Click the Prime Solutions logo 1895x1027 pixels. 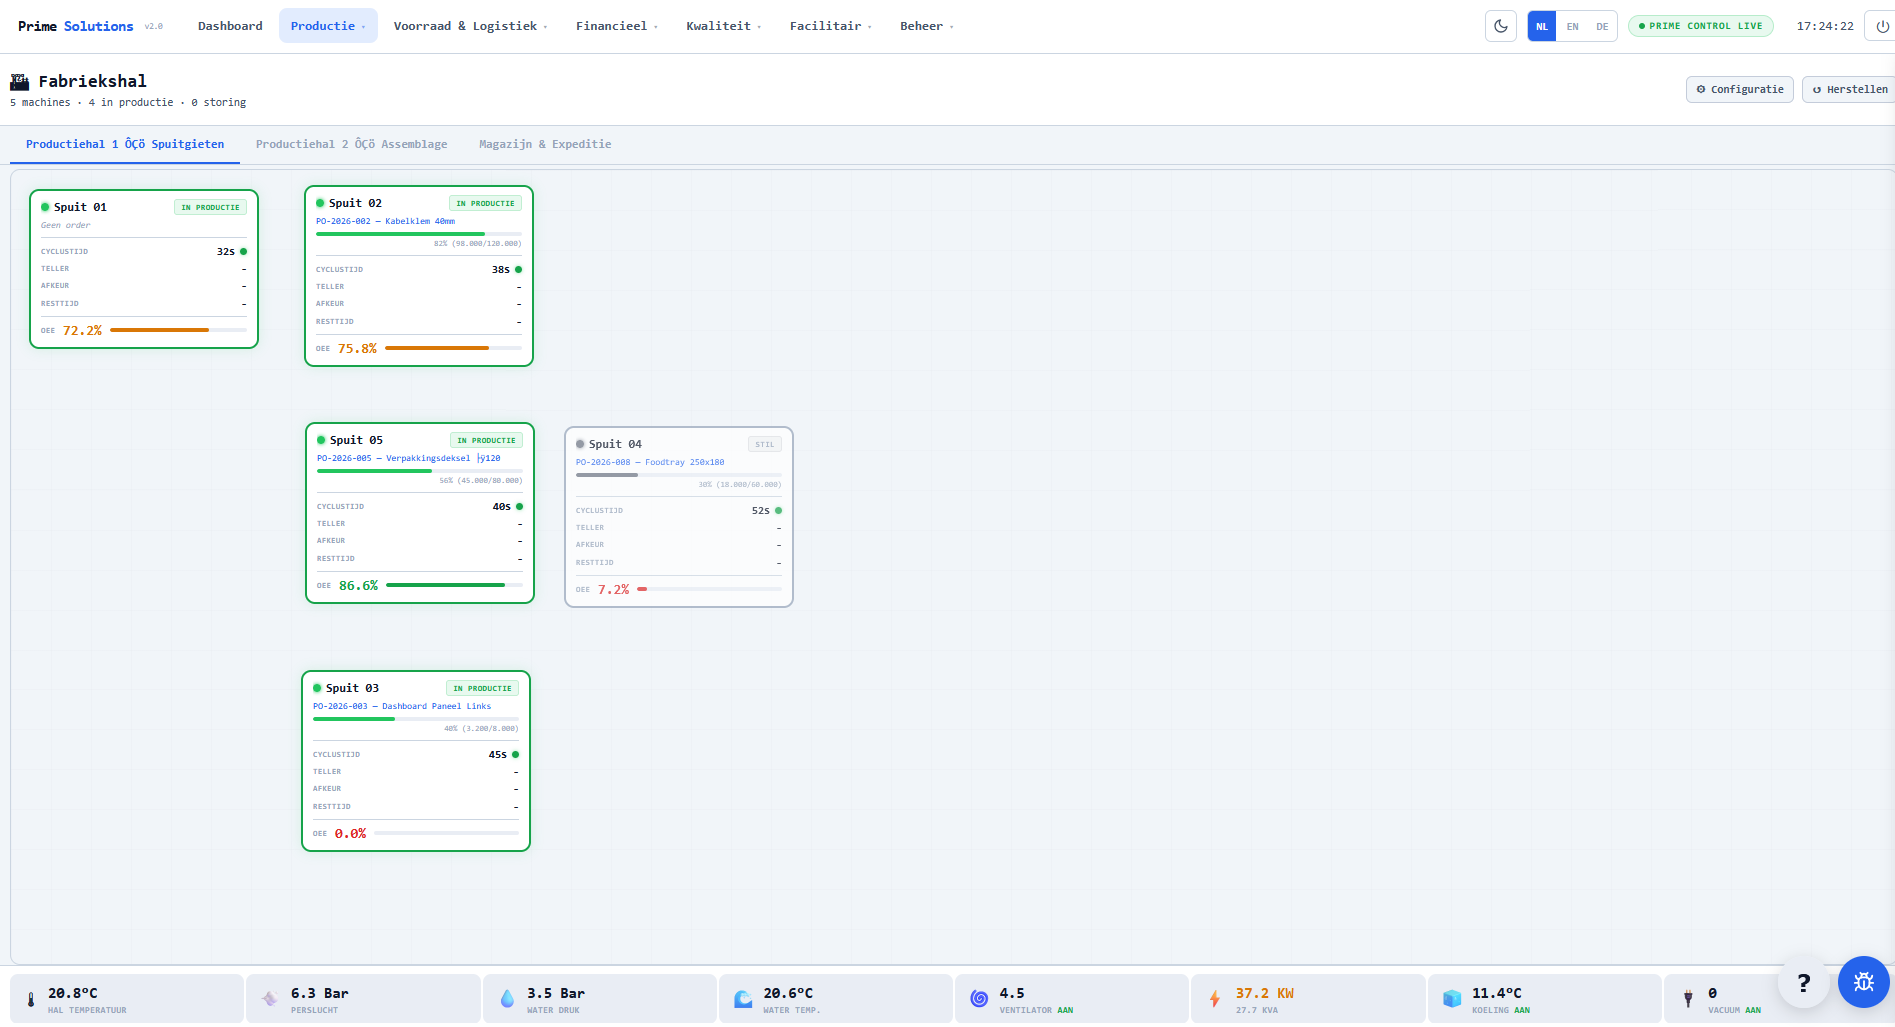click(x=76, y=26)
